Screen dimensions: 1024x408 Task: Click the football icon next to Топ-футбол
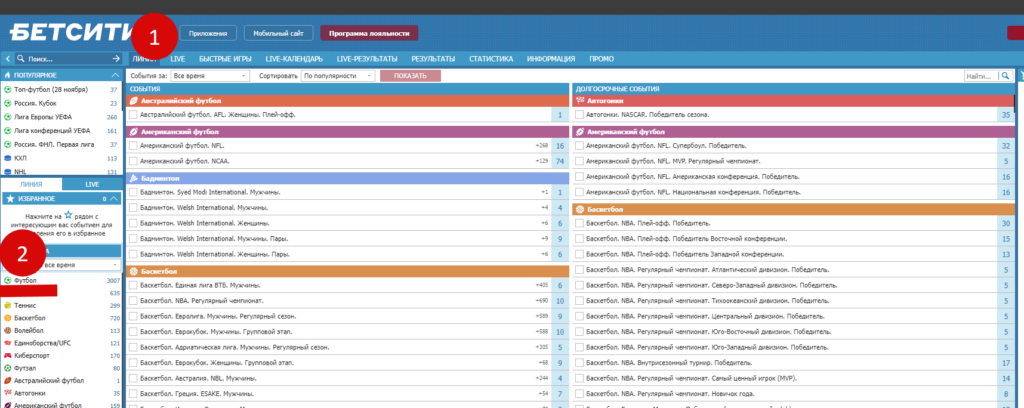[x=8, y=89]
